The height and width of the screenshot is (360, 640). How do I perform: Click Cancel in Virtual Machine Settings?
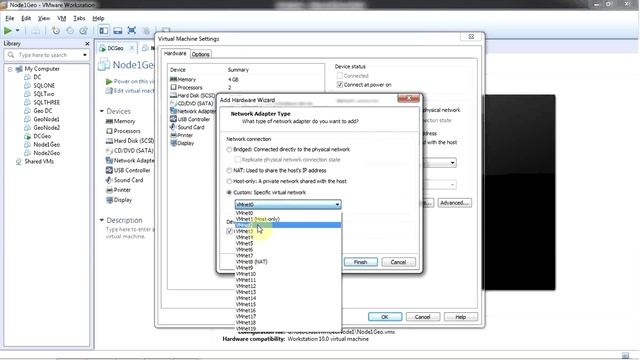(422, 317)
